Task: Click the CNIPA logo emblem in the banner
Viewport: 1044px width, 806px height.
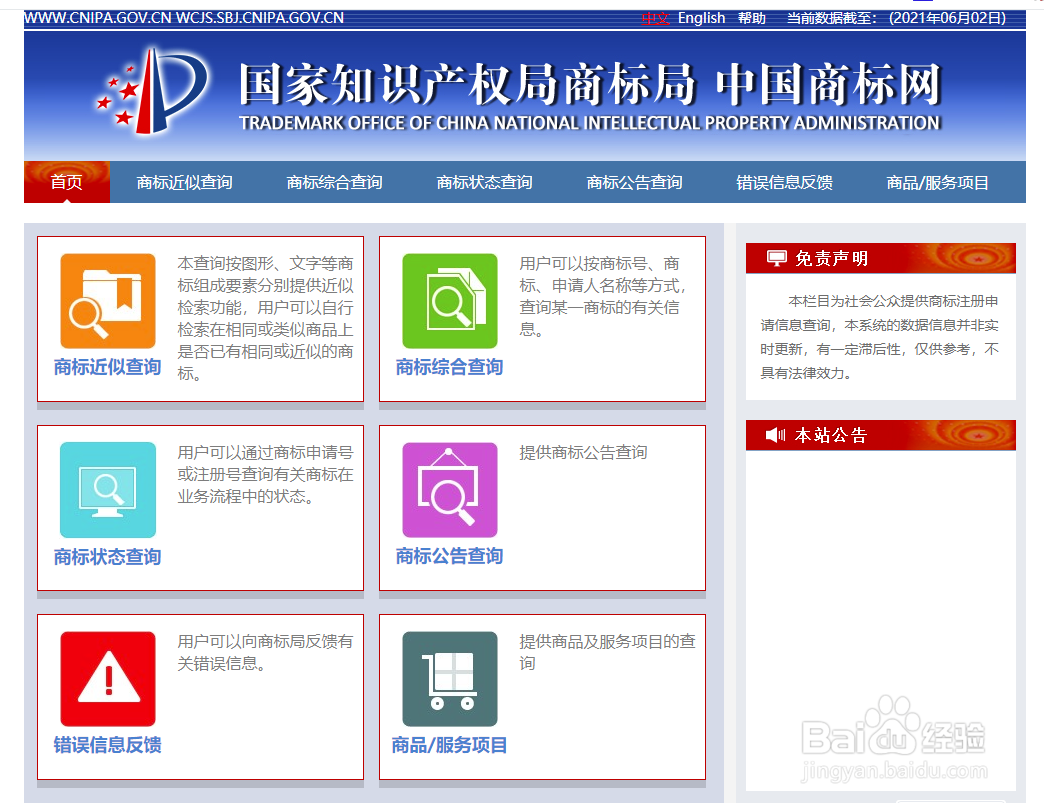Action: [153, 91]
